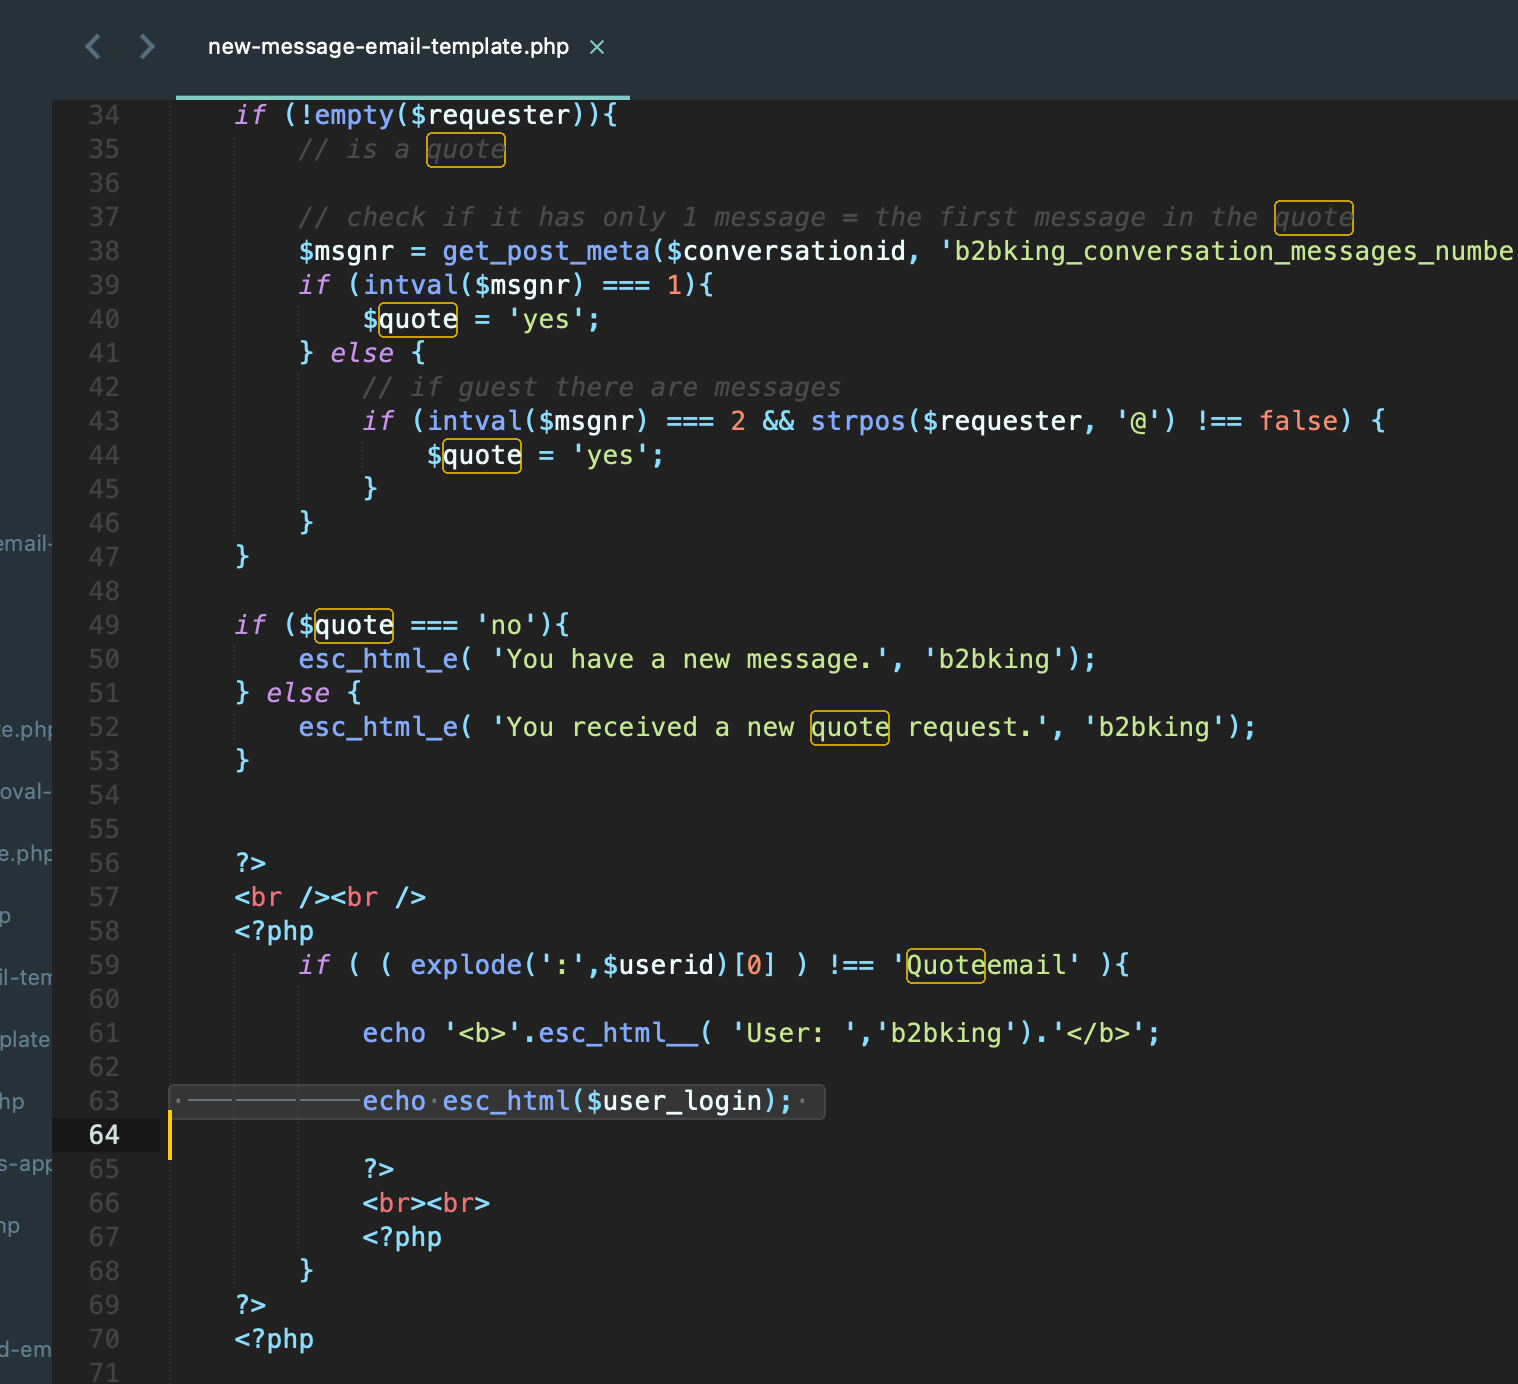The height and width of the screenshot is (1384, 1518).
Task: Click highlighted 'quote' in the line 35 comment
Action: (x=466, y=150)
